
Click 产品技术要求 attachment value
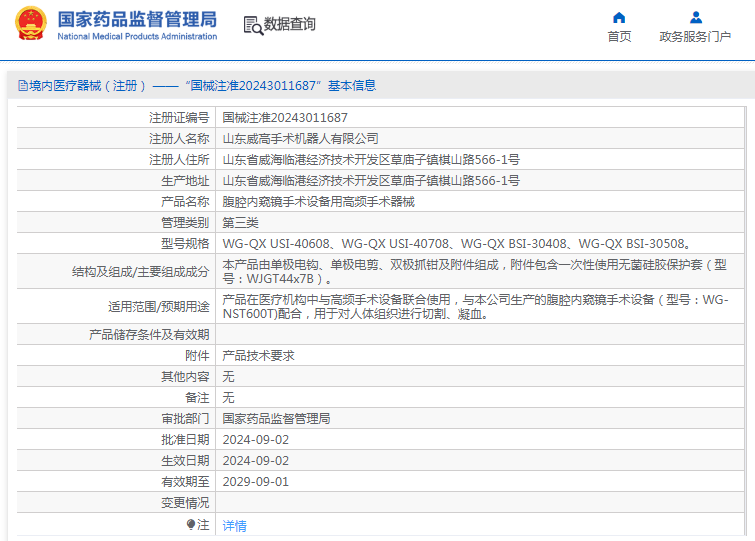[259, 356]
